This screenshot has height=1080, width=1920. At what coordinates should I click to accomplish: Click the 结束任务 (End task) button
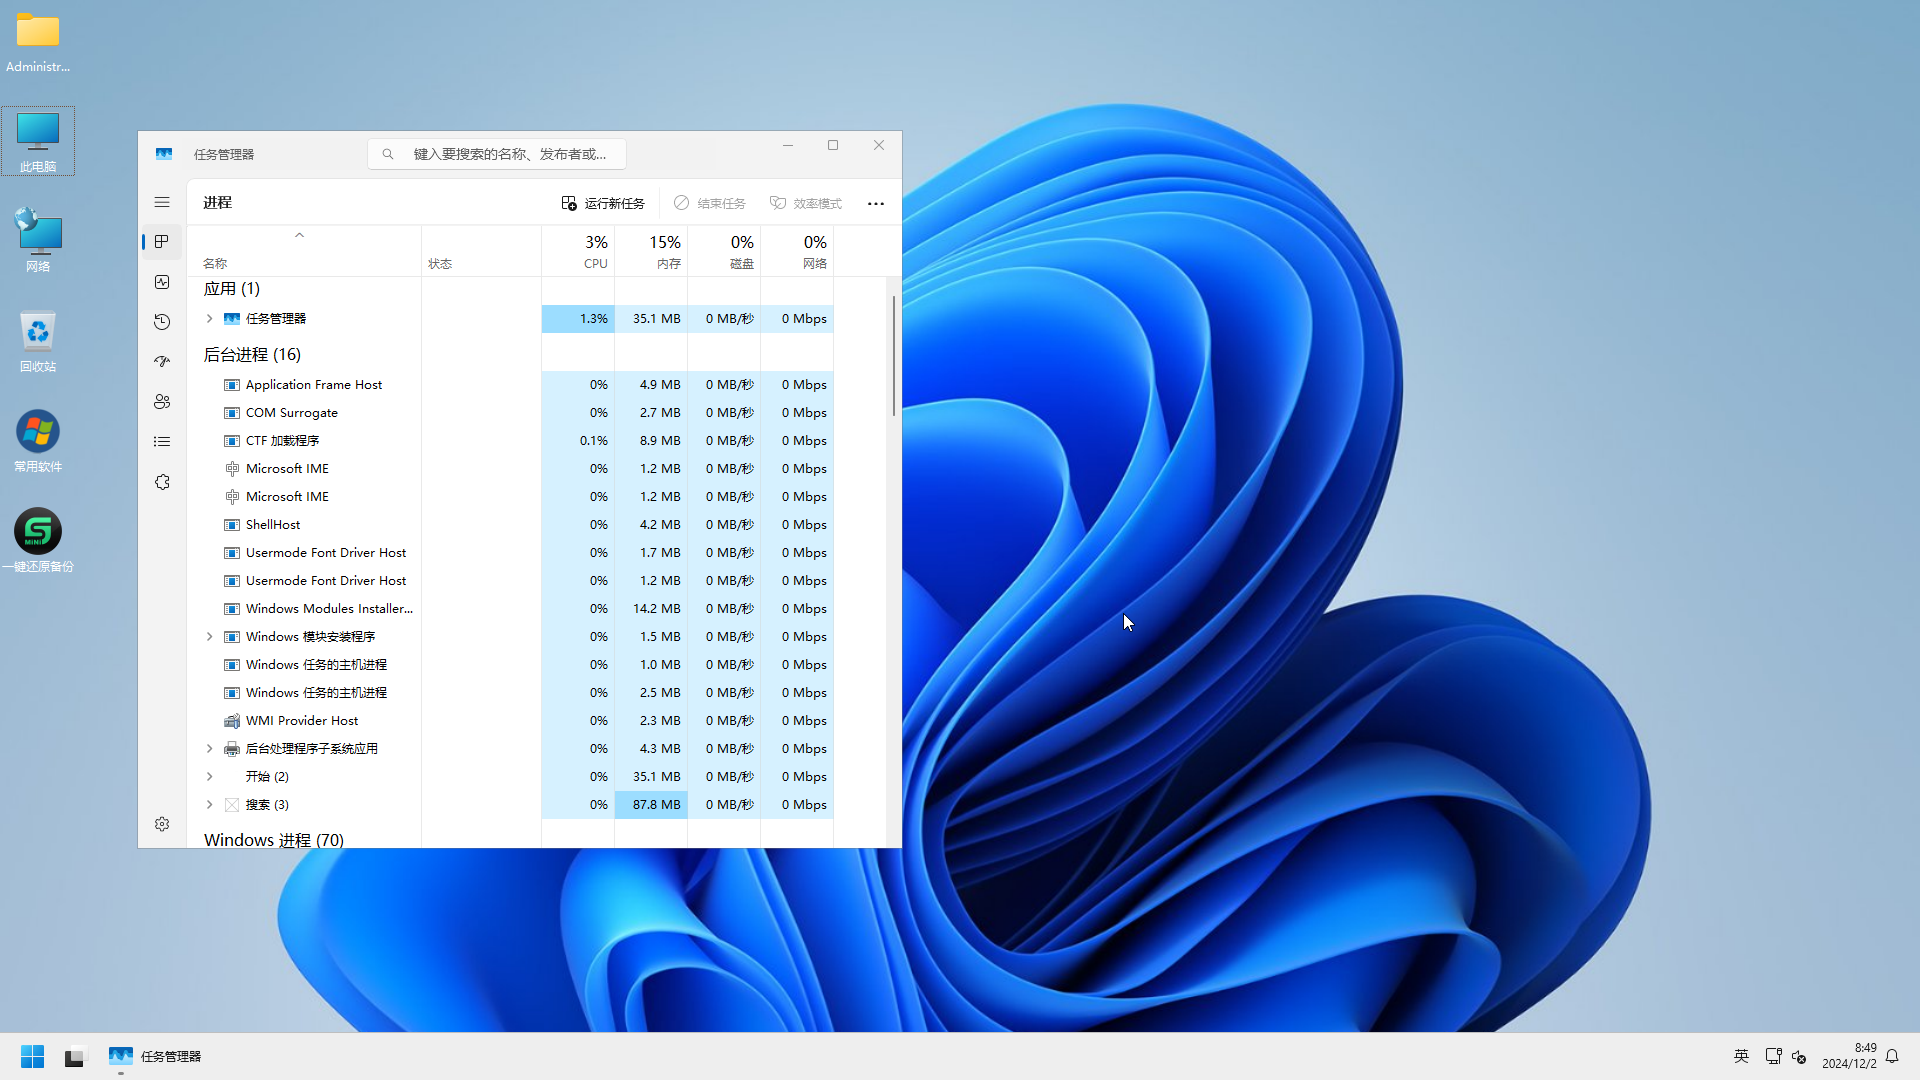pyautogui.click(x=711, y=203)
